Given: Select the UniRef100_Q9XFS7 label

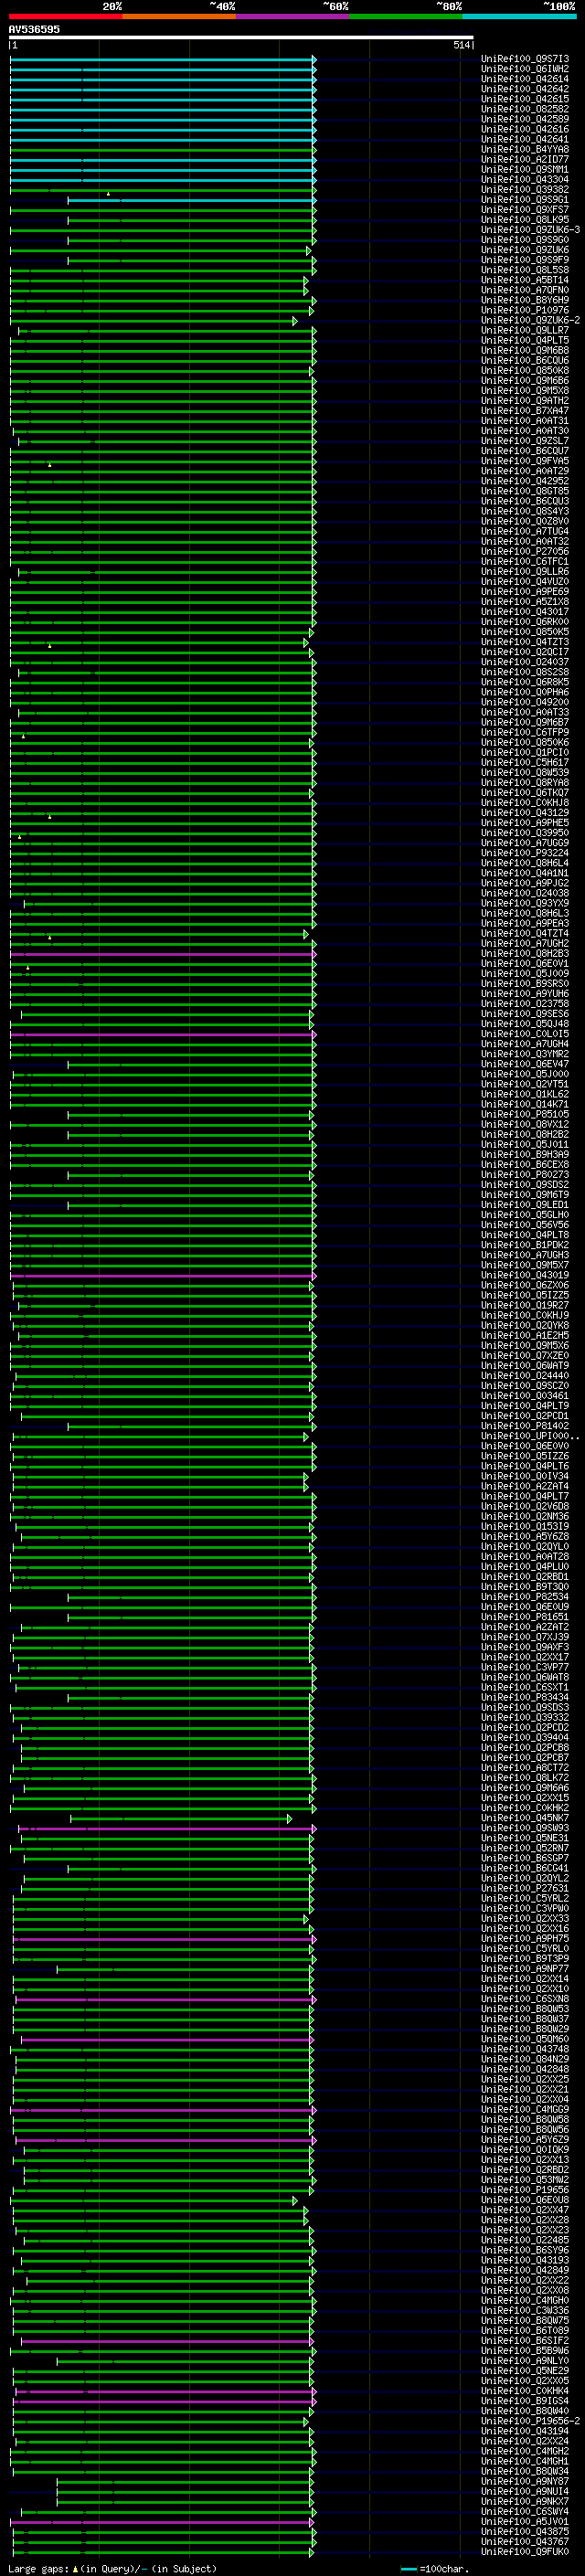Looking at the screenshot, I should click(525, 210).
